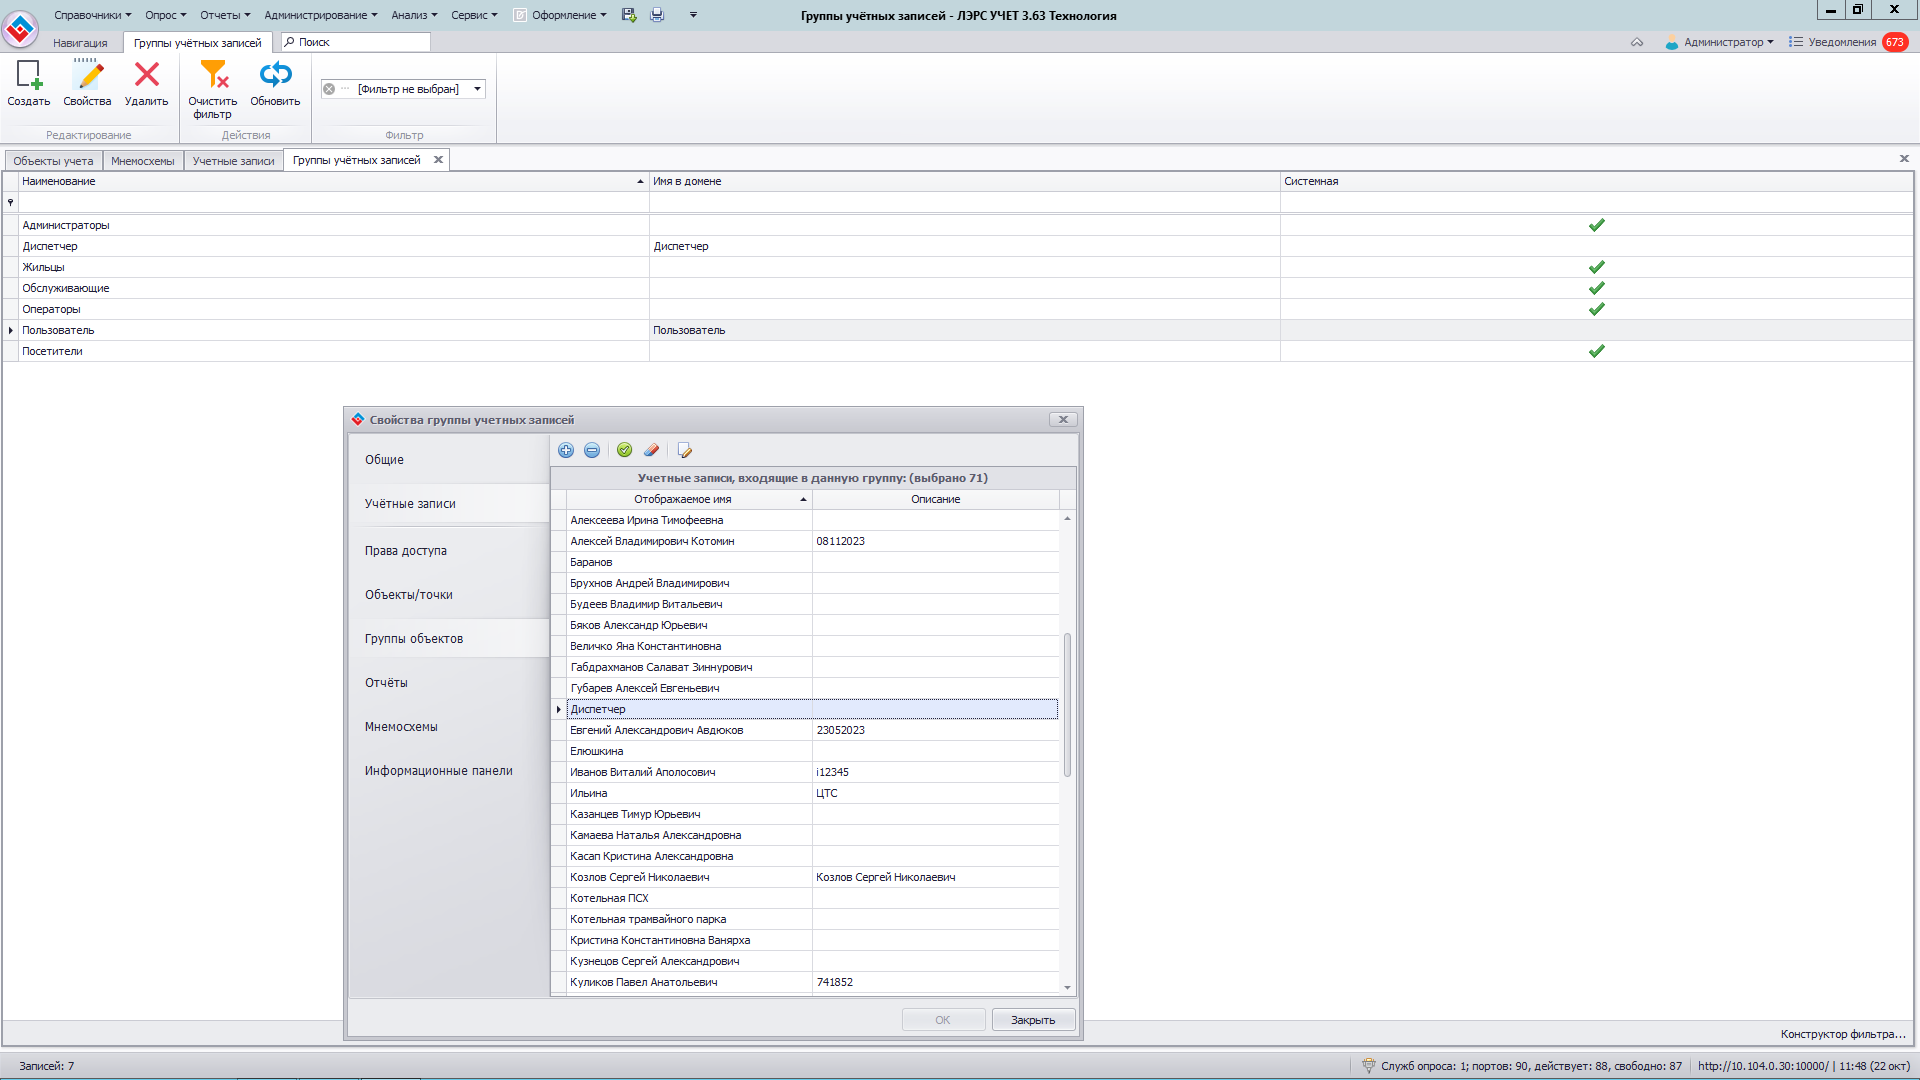Screen dimensions: 1920x1080
Task: Toggle the Системная checkmark for Жильцы row
Action: (x=1596, y=268)
